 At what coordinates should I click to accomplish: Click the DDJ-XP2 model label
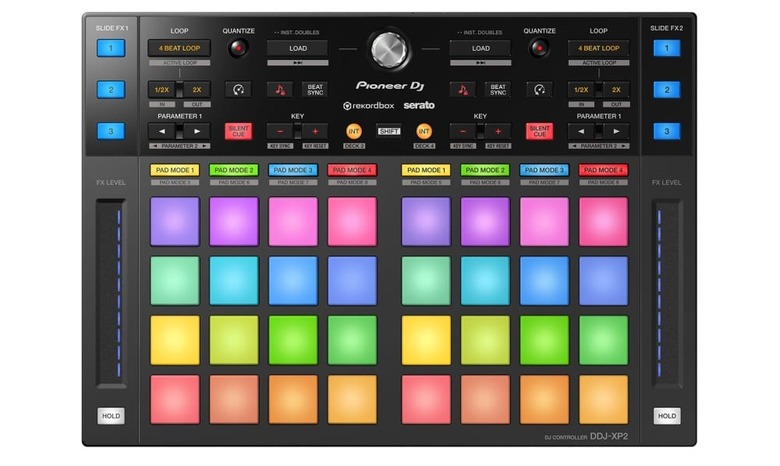coord(609,436)
